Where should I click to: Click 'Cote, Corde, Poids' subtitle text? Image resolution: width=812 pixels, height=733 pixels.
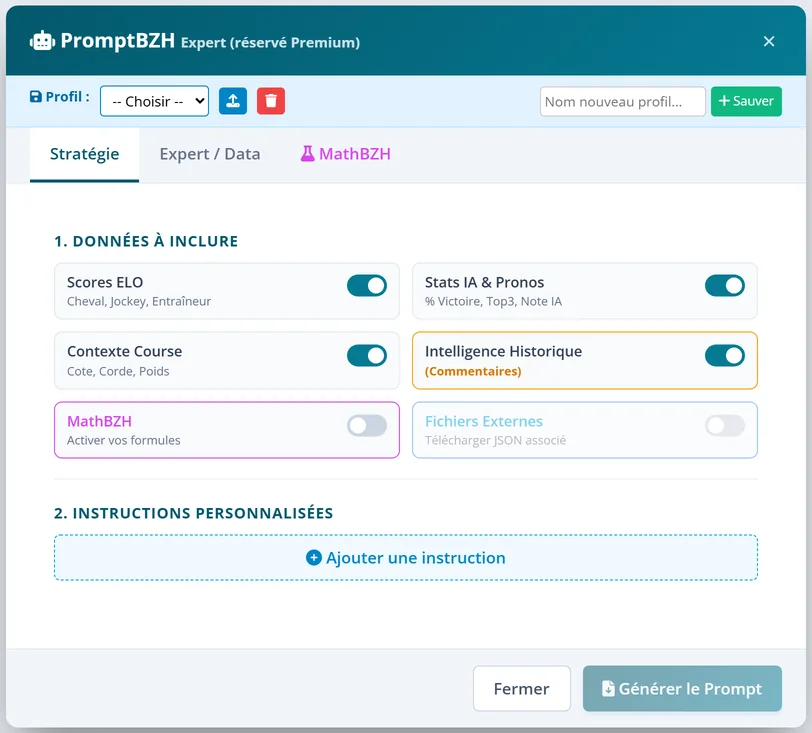pos(118,371)
